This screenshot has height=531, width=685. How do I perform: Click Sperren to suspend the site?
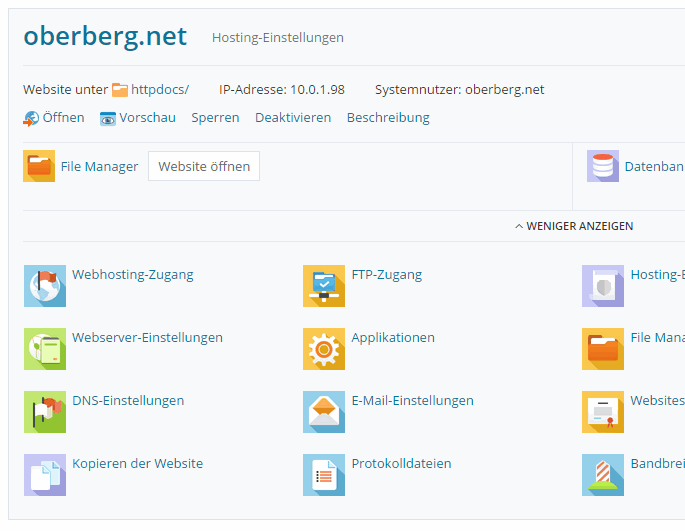pyautogui.click(x=215, y=117)
